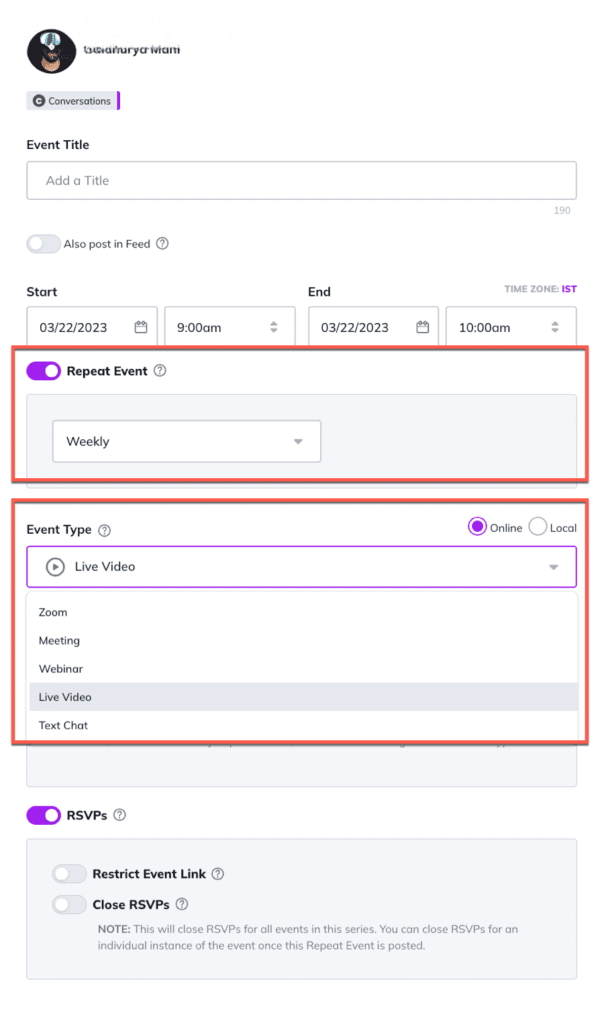Viewport: 604px width, 1024px height.
Task: Turn off the Repeat Event toggle
Action: (x=44, y=371)
